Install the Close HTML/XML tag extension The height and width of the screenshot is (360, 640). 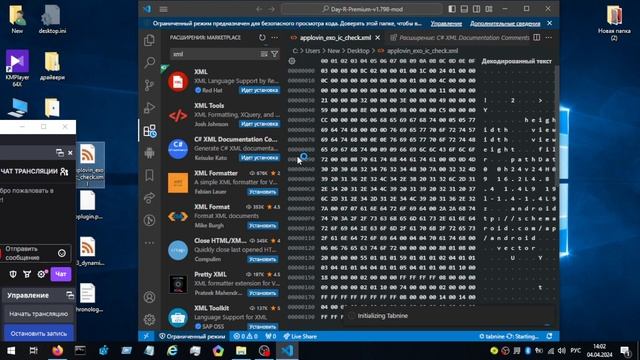pos(262,259)
